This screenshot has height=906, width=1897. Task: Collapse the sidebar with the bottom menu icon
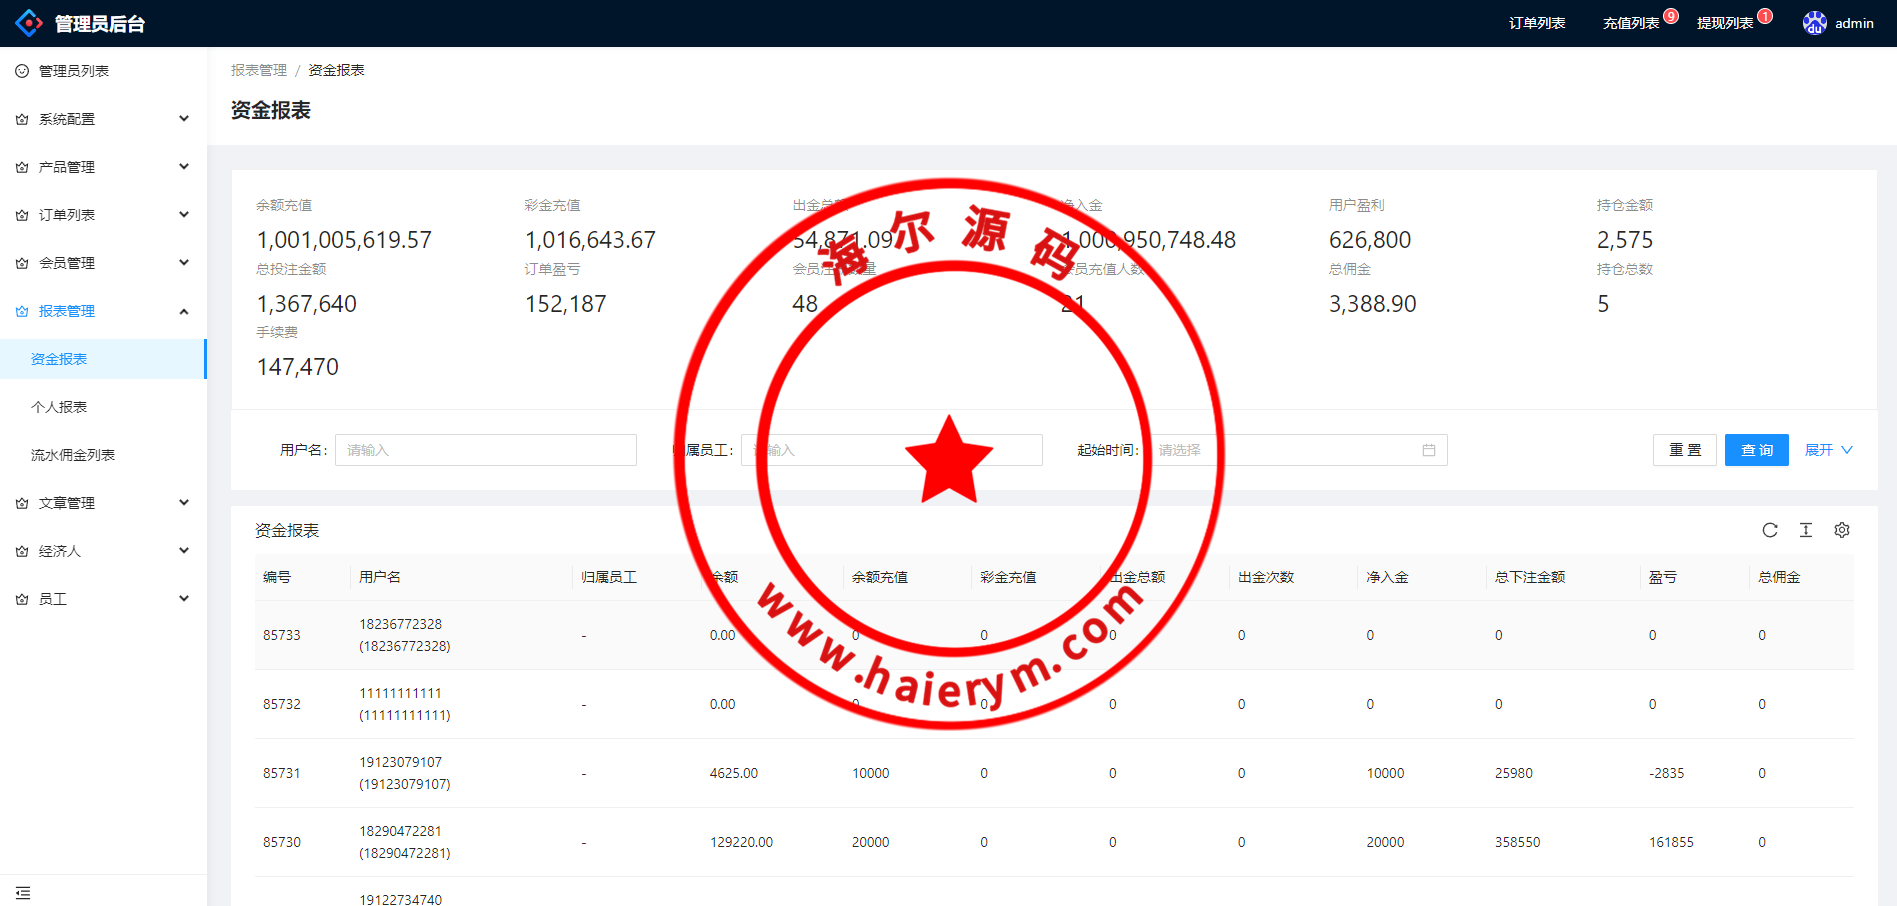[23, 892]
